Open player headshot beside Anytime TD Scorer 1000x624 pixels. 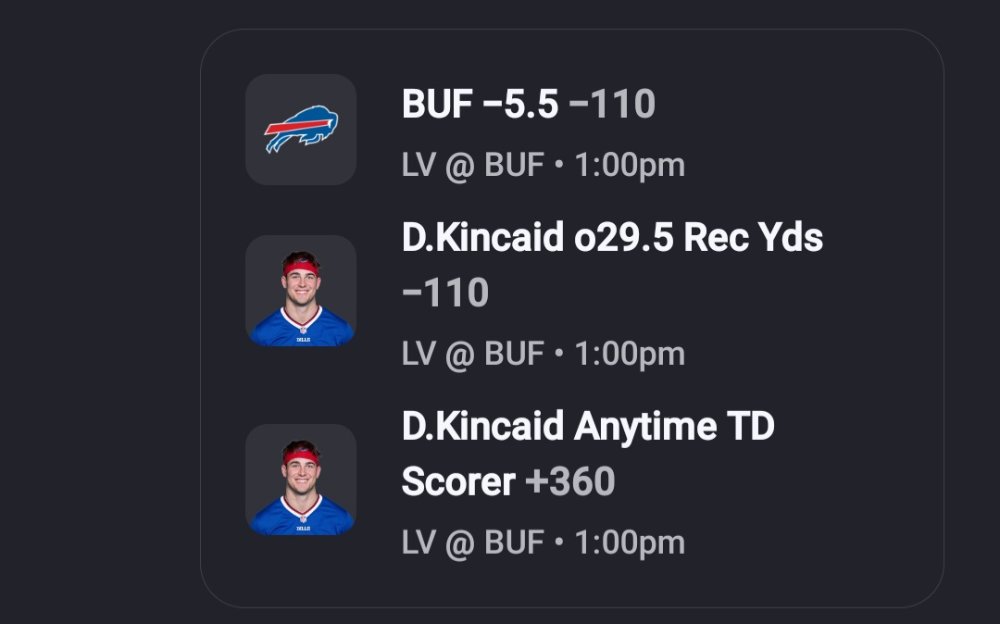pos(301,480)
